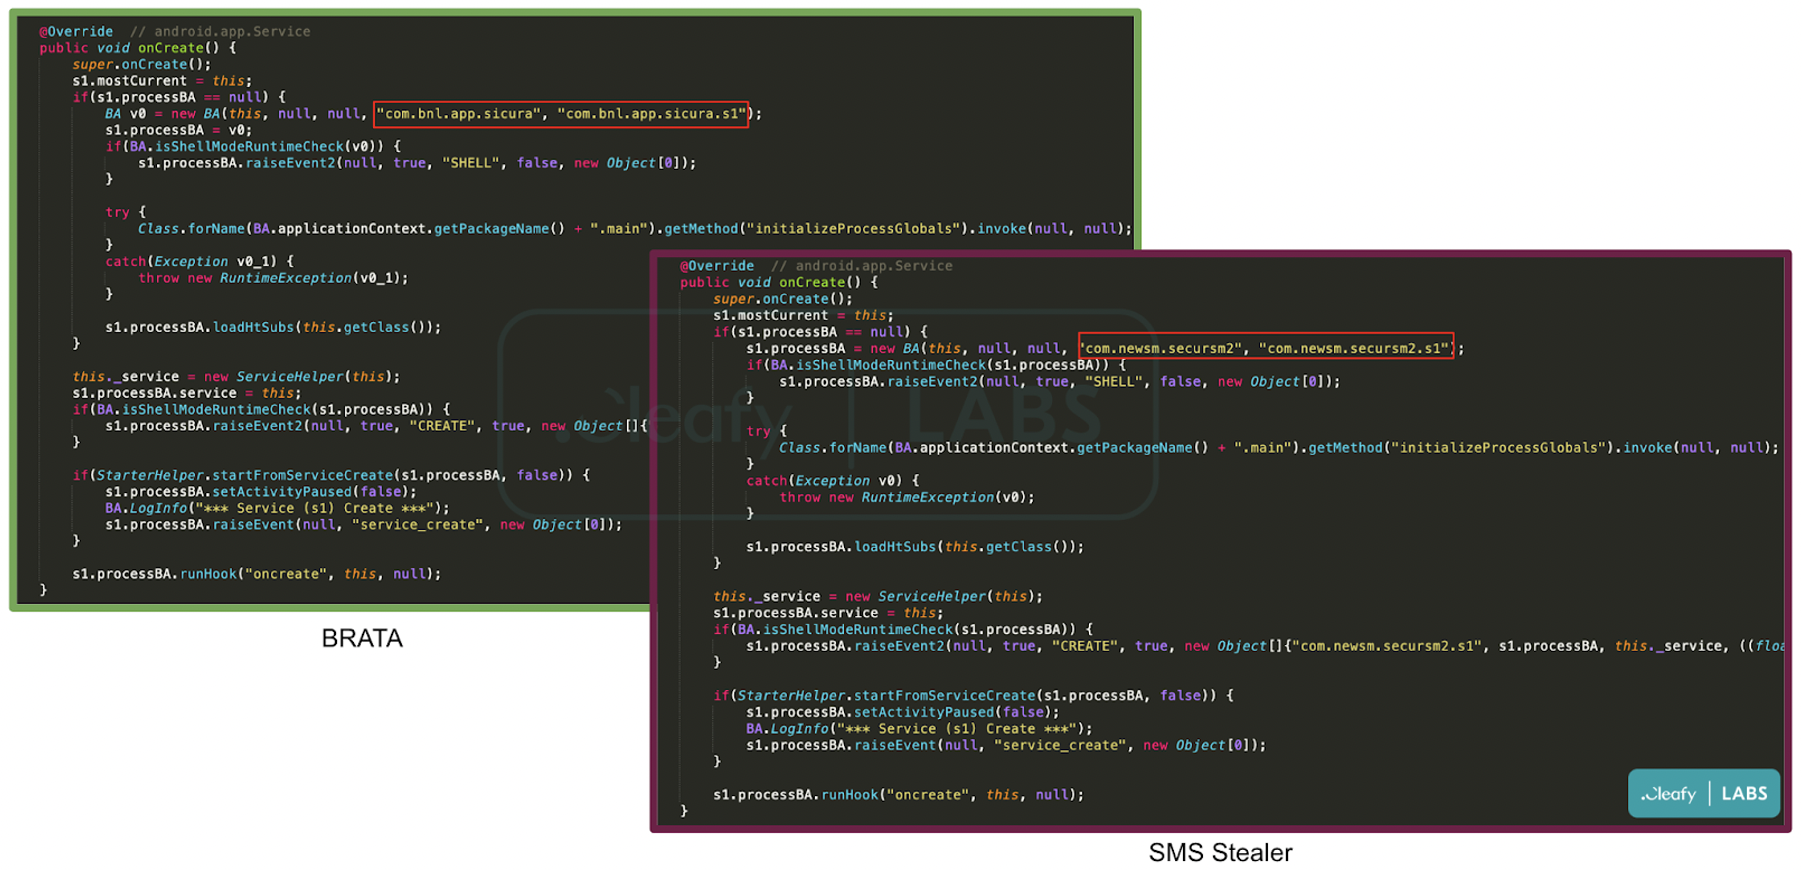Click "throw new RuntimeException(v0_1);" line
Image resolution: width=1802 pixels, height=870 pixels.
(273, 278)
